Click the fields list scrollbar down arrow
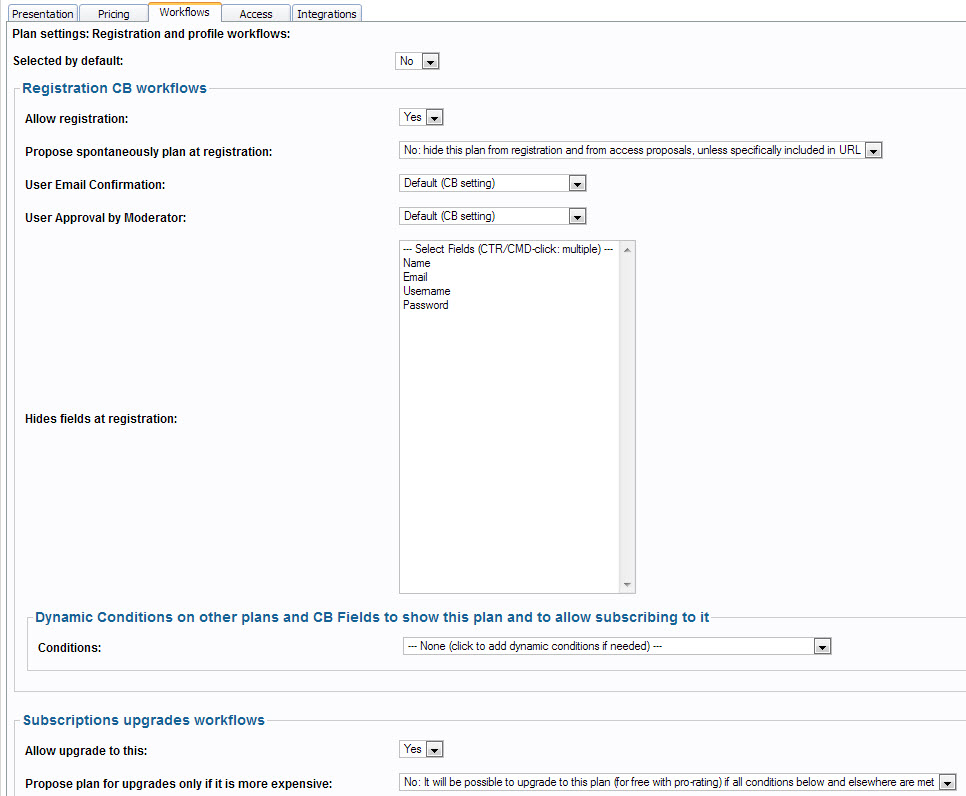 (x=627, y=585)
